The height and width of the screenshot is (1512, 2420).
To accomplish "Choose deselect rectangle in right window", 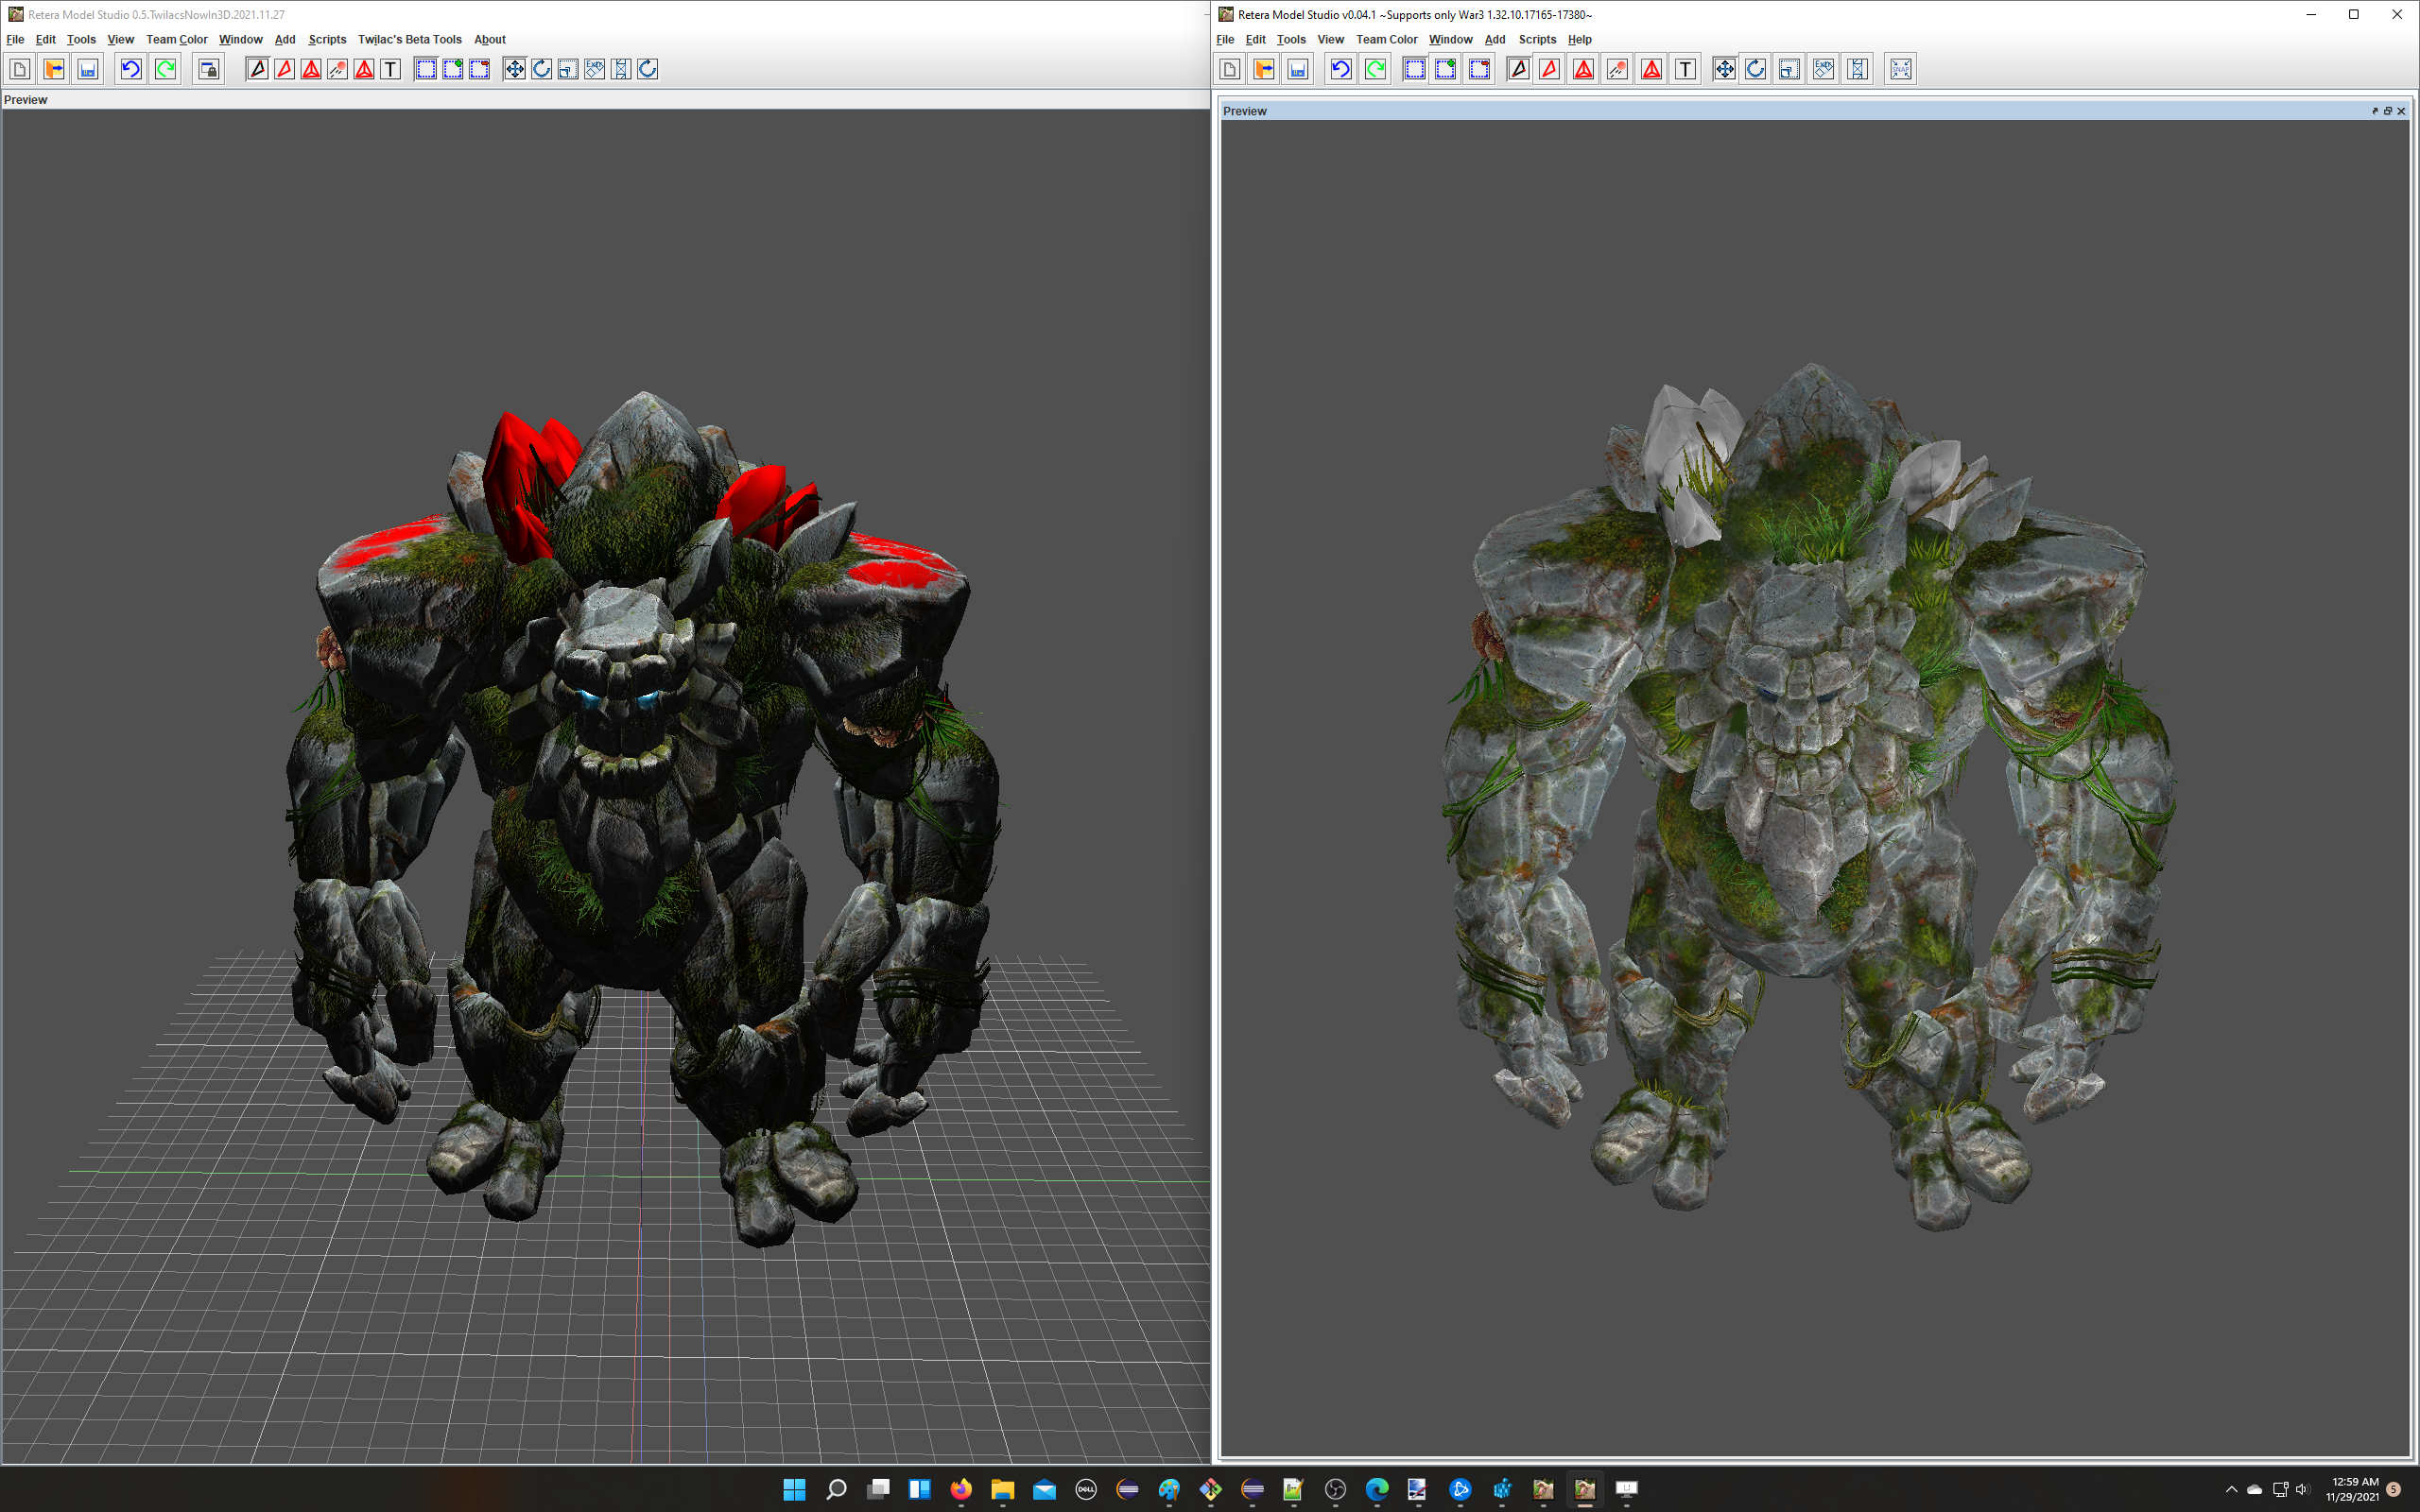I will 1480,69.
